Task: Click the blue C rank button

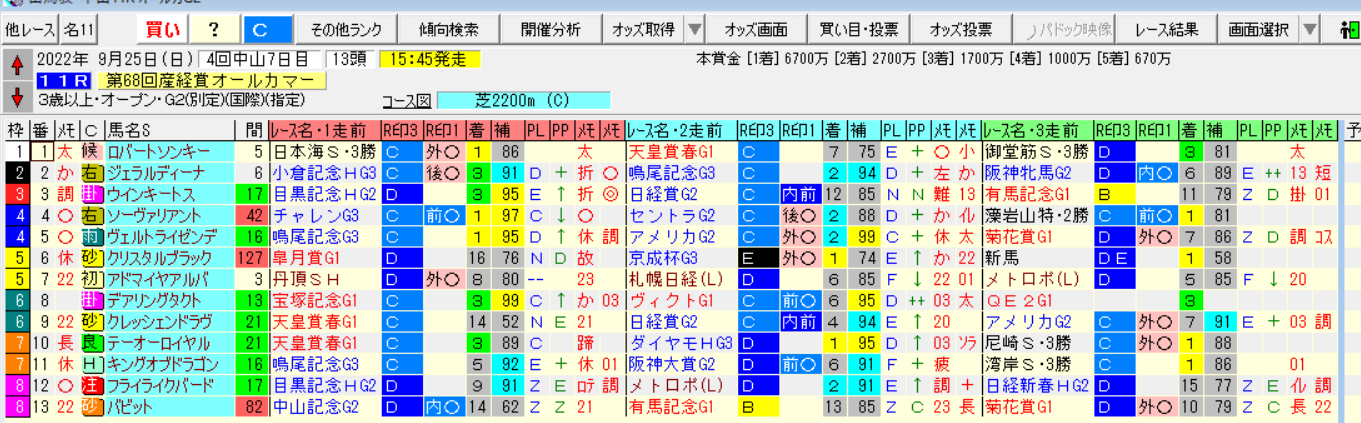Action: pyautogui.click(x=267, y=30)
